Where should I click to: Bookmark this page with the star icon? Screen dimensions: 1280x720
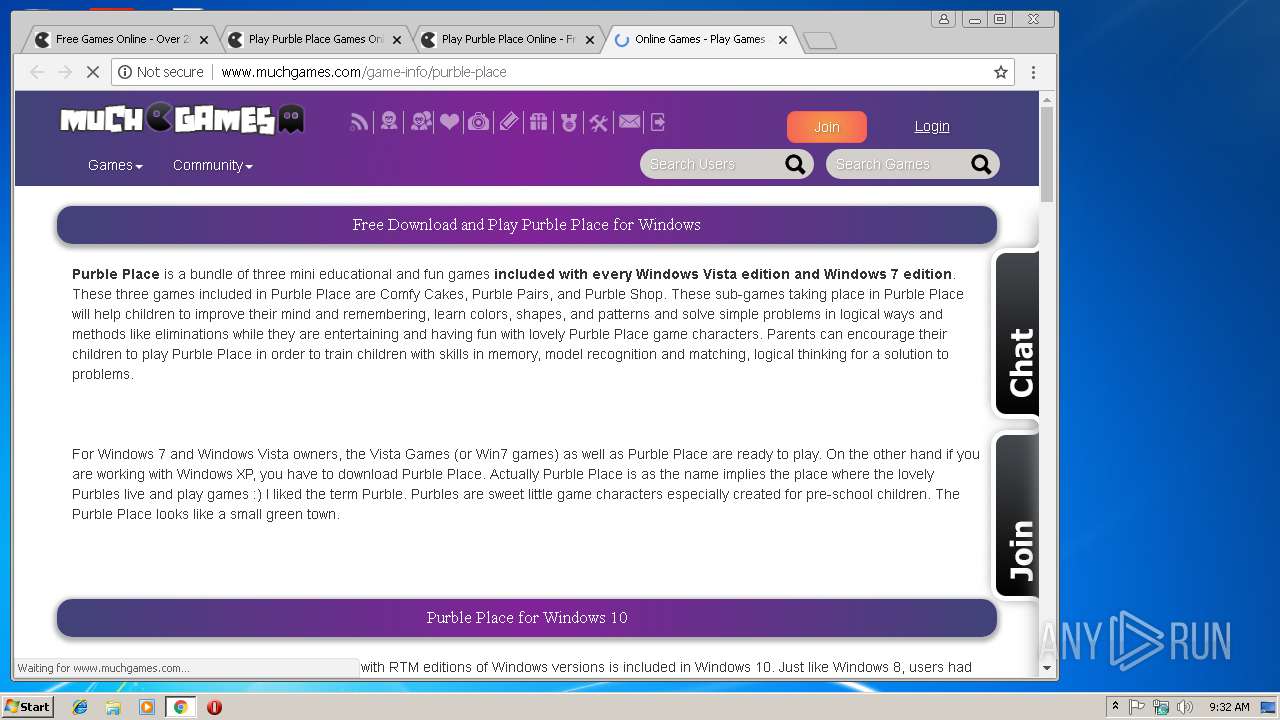(x=1000, y=72)
